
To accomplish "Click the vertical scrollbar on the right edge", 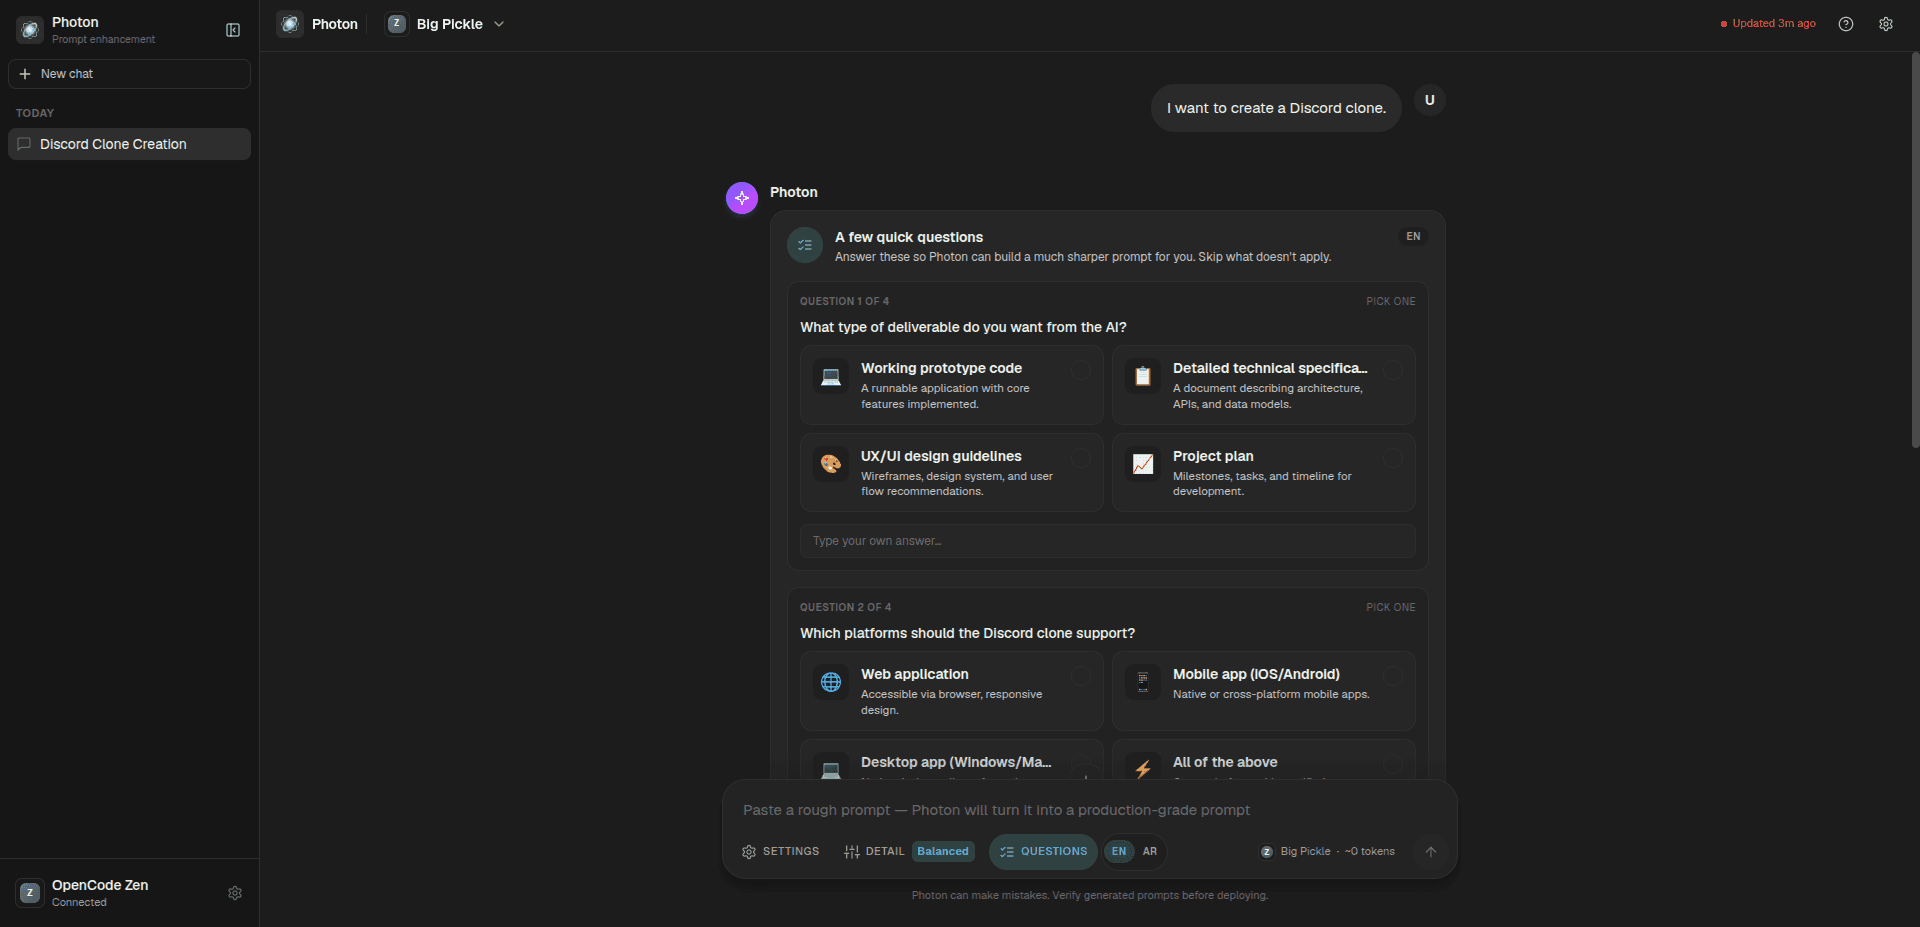I will [x=1915, y=250].
